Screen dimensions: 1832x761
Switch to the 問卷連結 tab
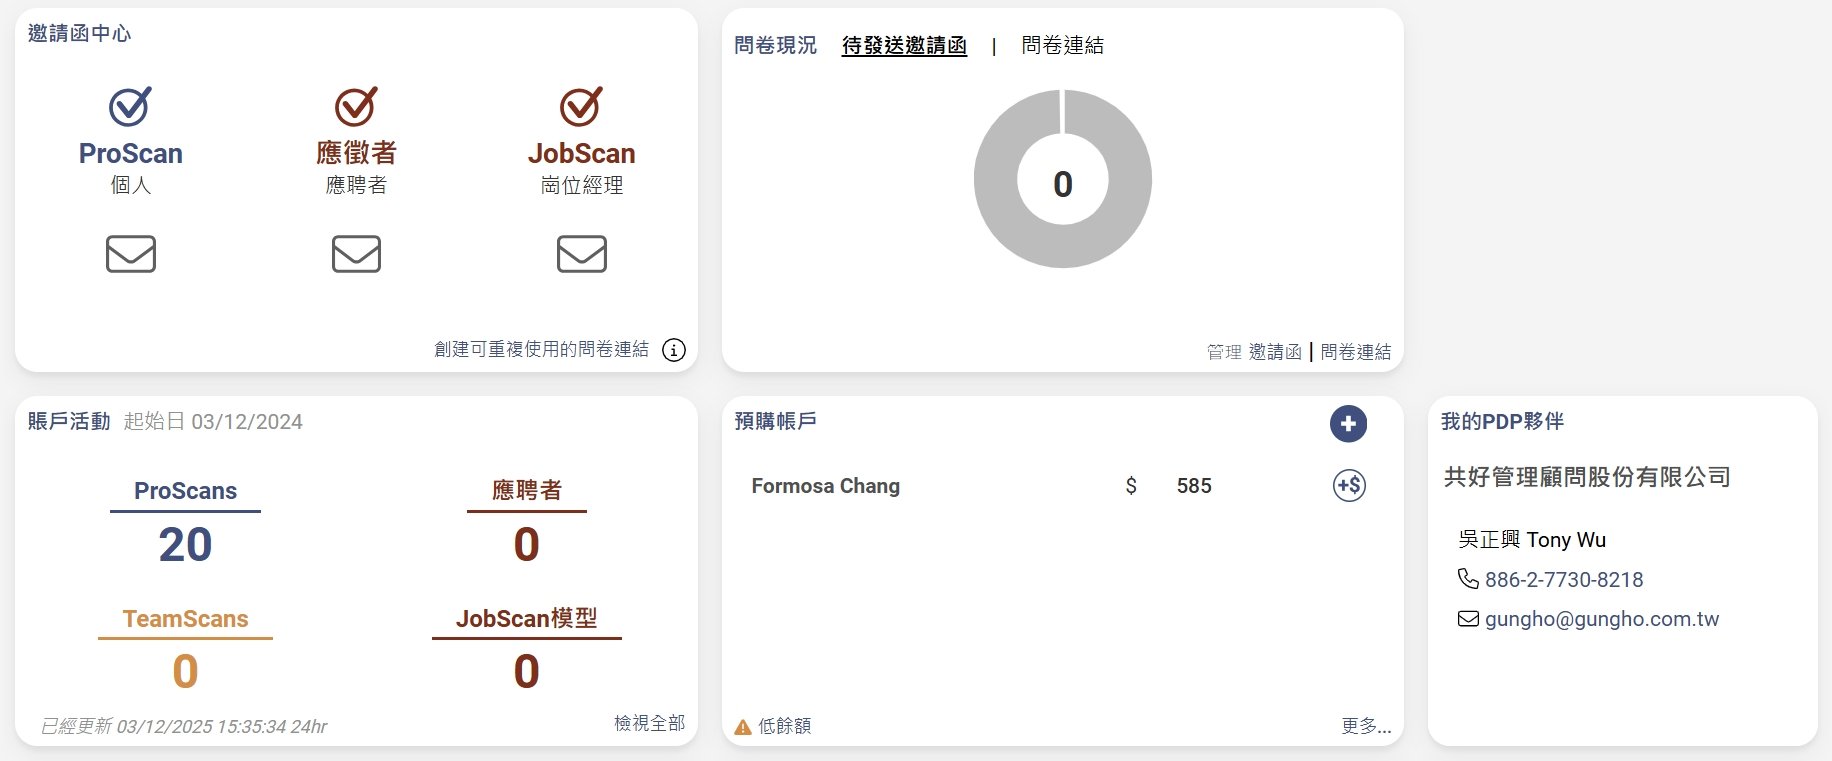pyautogui.click(x=1062, y=45)
